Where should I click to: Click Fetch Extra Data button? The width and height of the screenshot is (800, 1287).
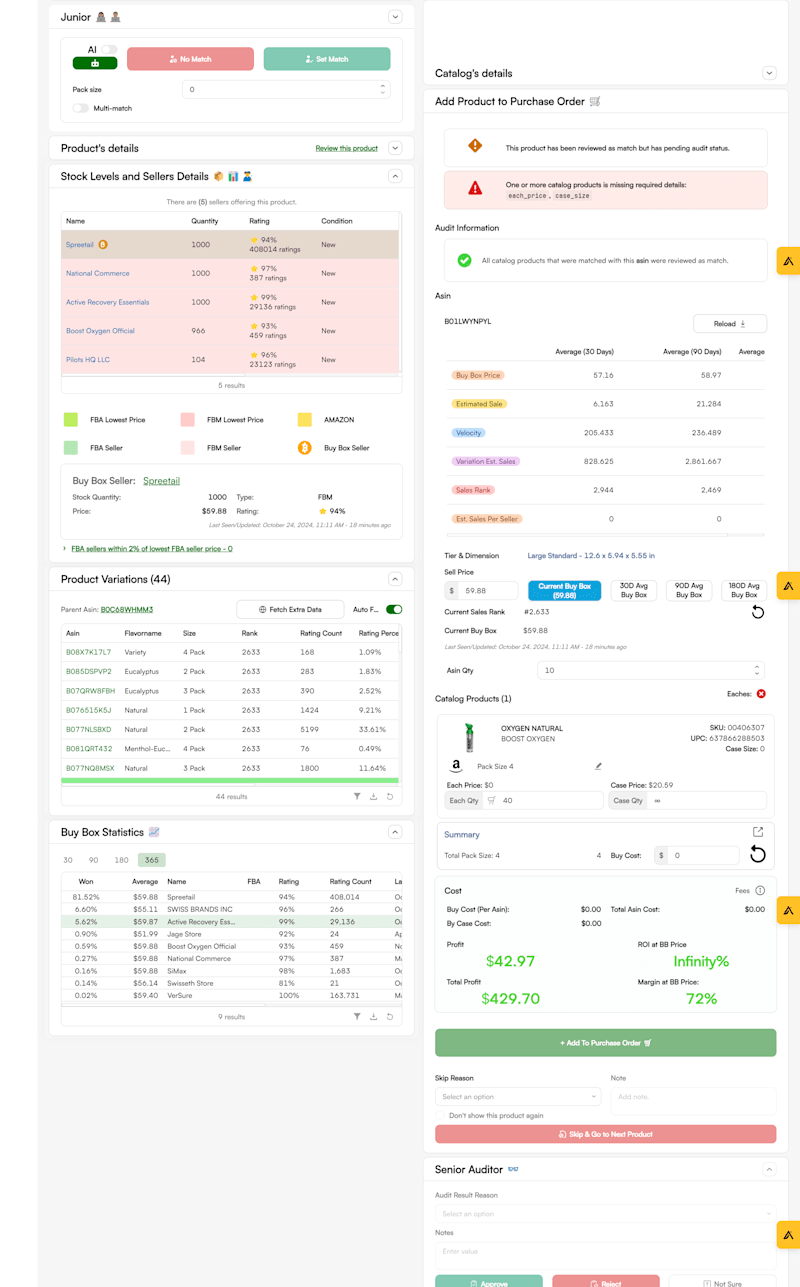(290, 609)
